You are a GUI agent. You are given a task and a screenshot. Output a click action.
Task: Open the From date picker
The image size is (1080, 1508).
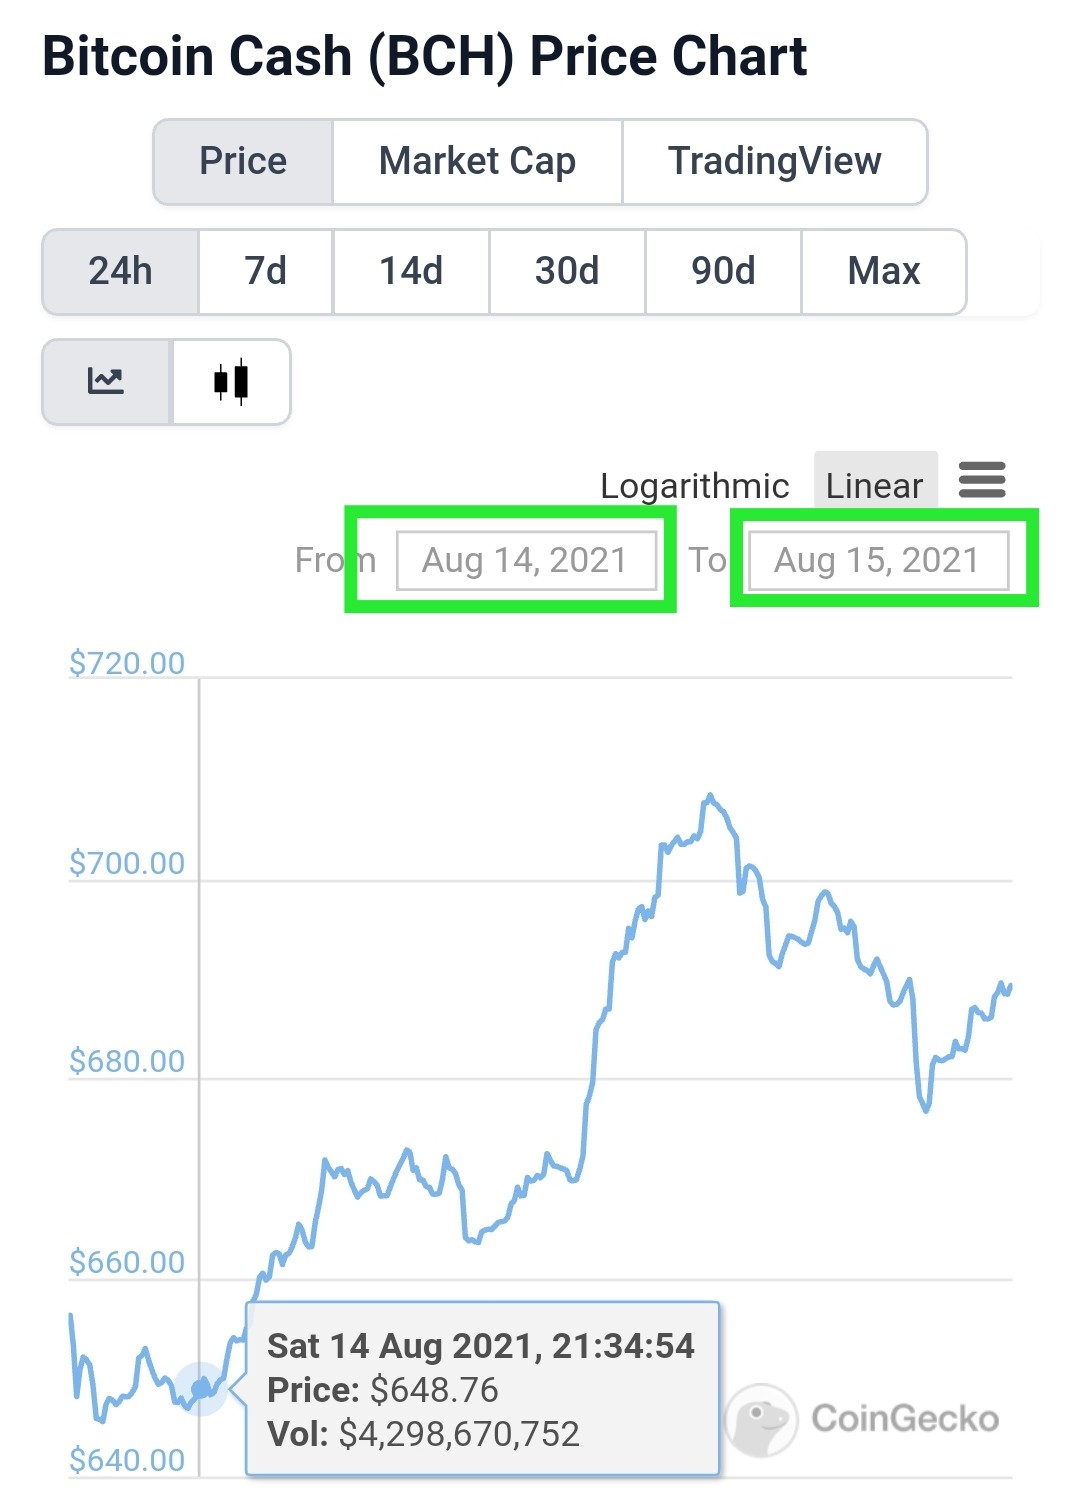coord(526,560)
